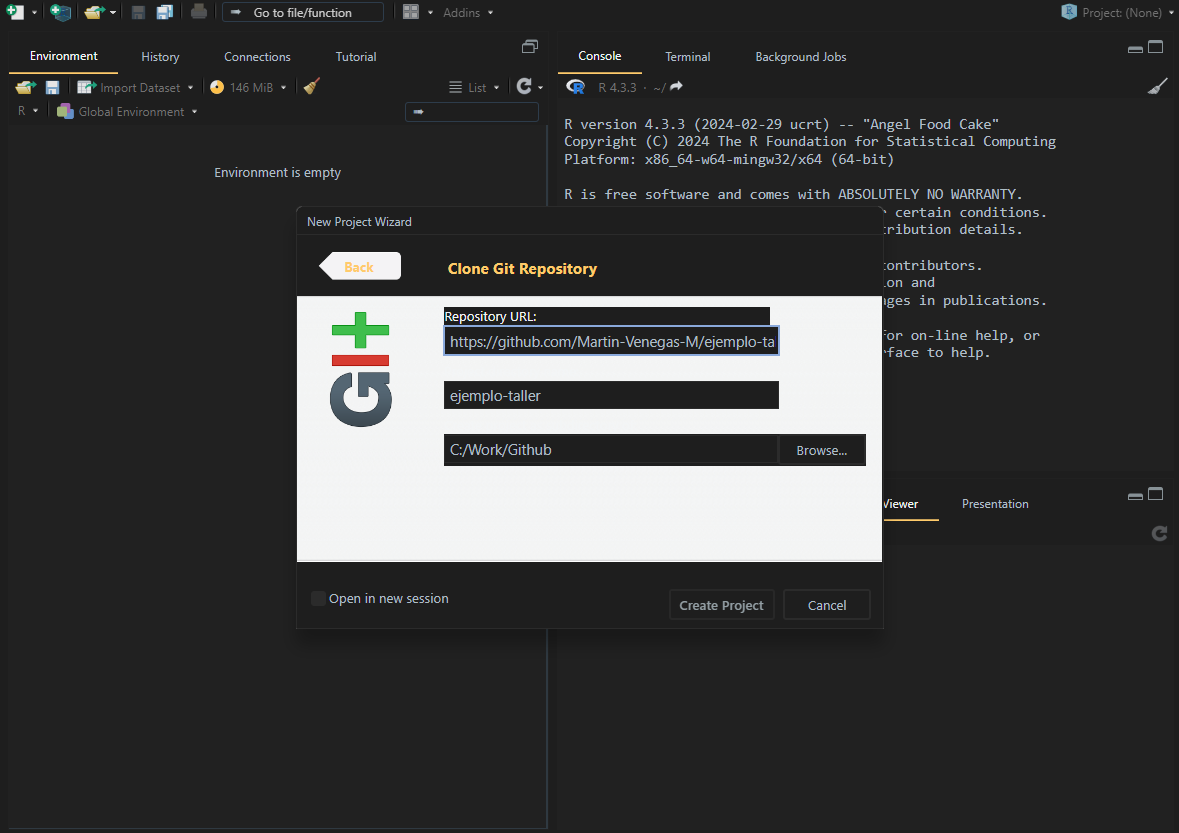Open the Addins menu
The width and height of the screenshot is (1179, 833).
point(468,13)
